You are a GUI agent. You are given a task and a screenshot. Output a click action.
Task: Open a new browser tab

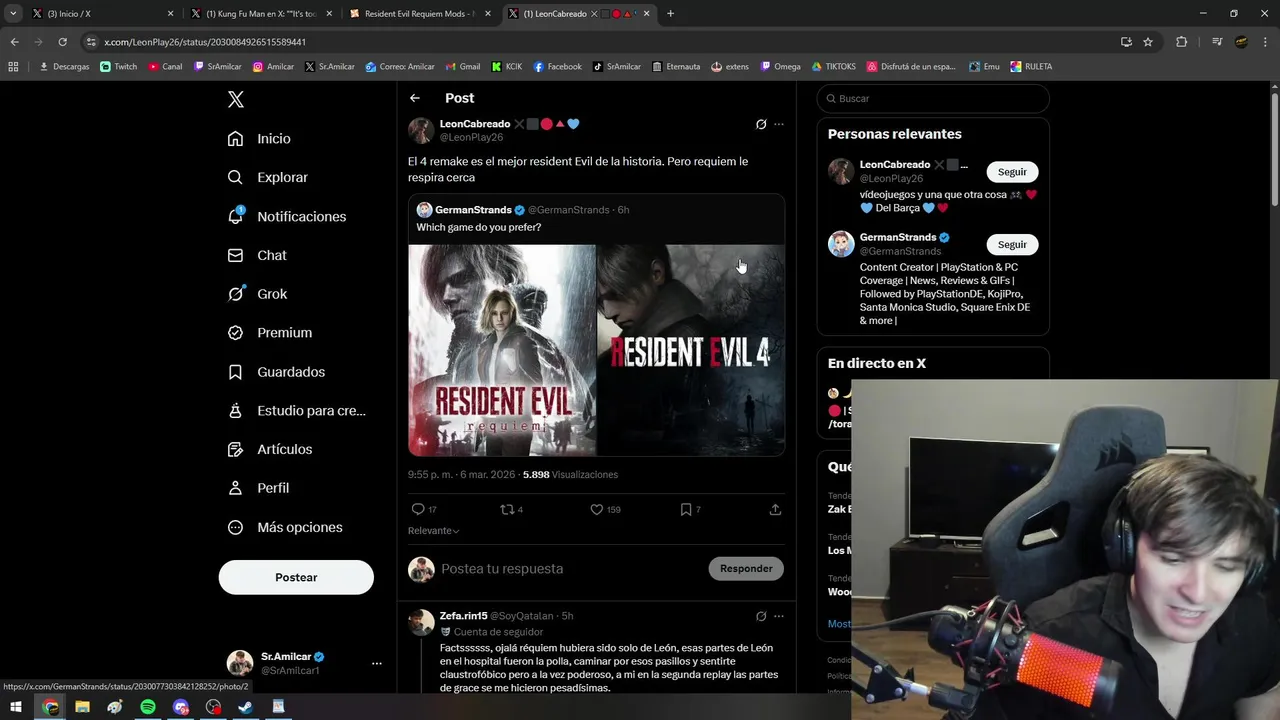pos(670,14)
